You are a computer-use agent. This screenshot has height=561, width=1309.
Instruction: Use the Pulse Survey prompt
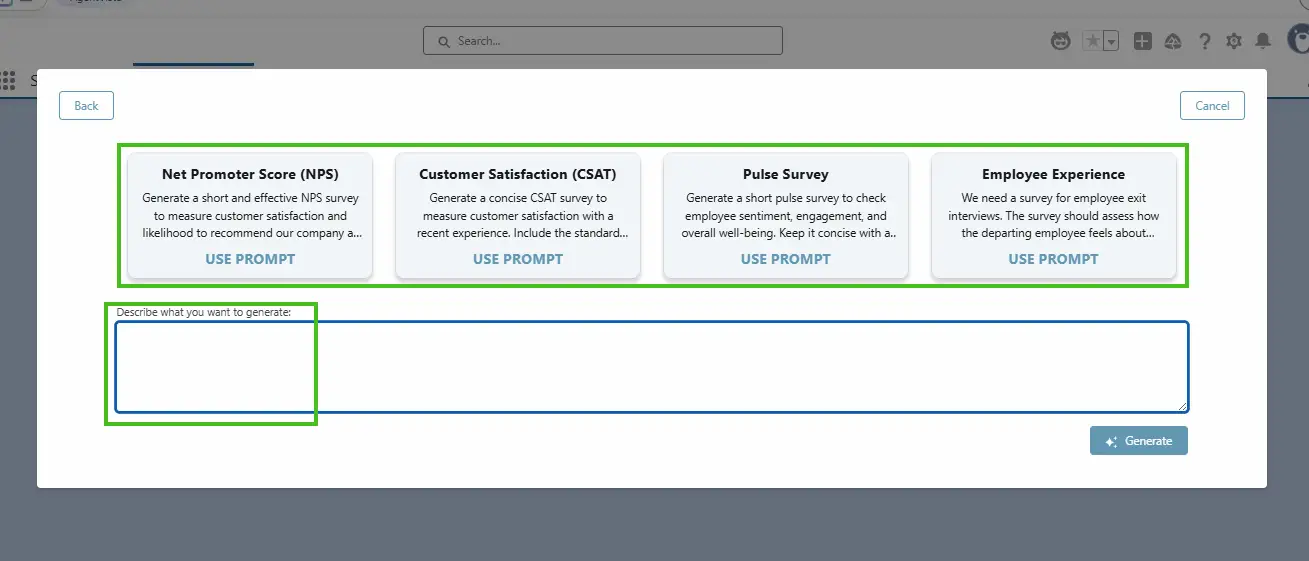click(x=785, y=259)
